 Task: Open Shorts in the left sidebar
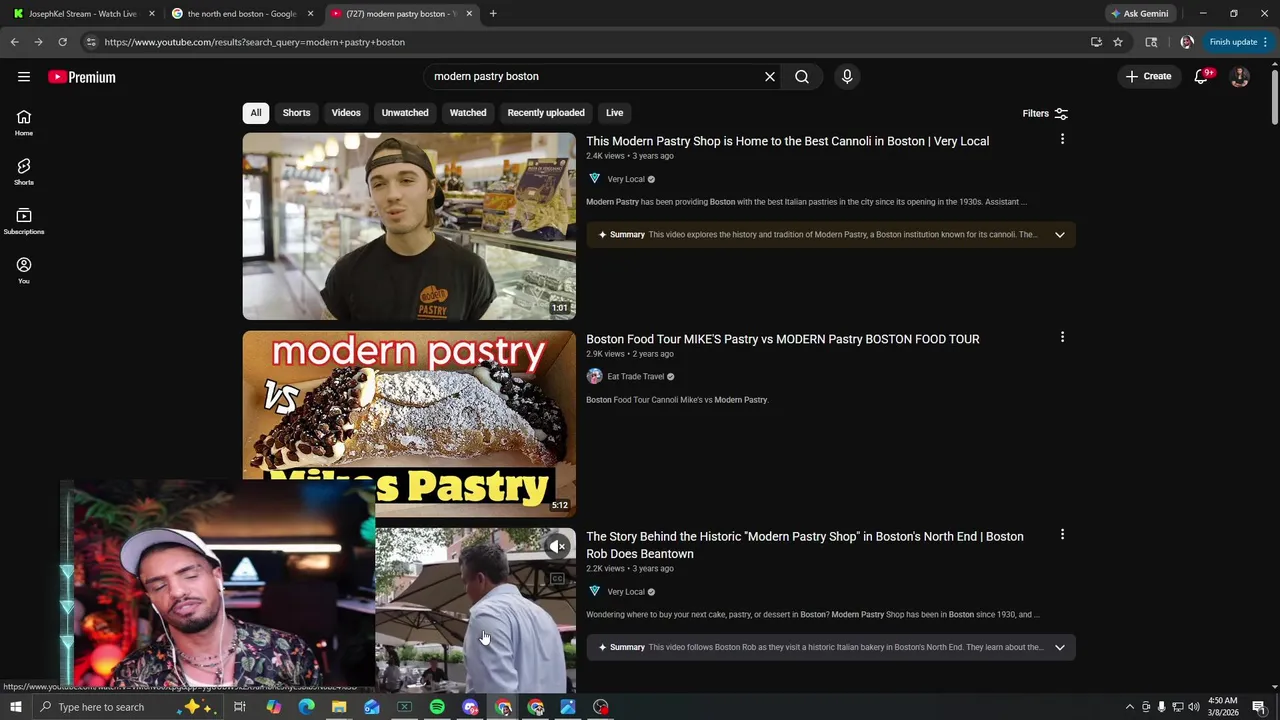click(x=24, y=172)
